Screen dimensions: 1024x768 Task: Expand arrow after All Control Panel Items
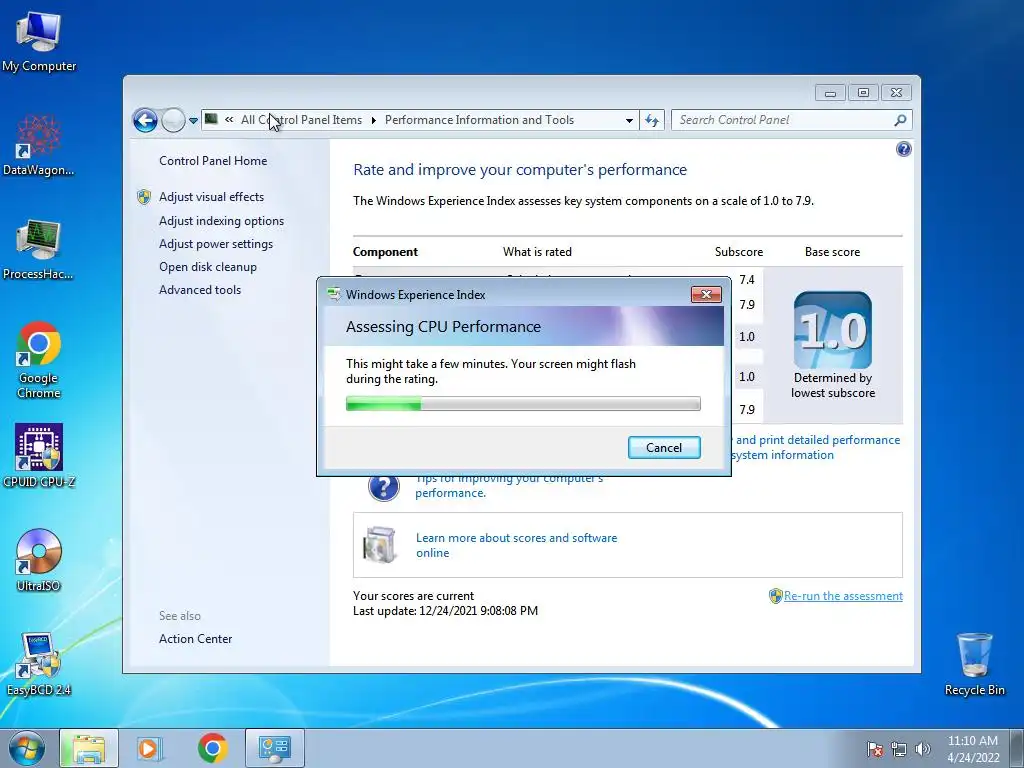tap(374, 120)
